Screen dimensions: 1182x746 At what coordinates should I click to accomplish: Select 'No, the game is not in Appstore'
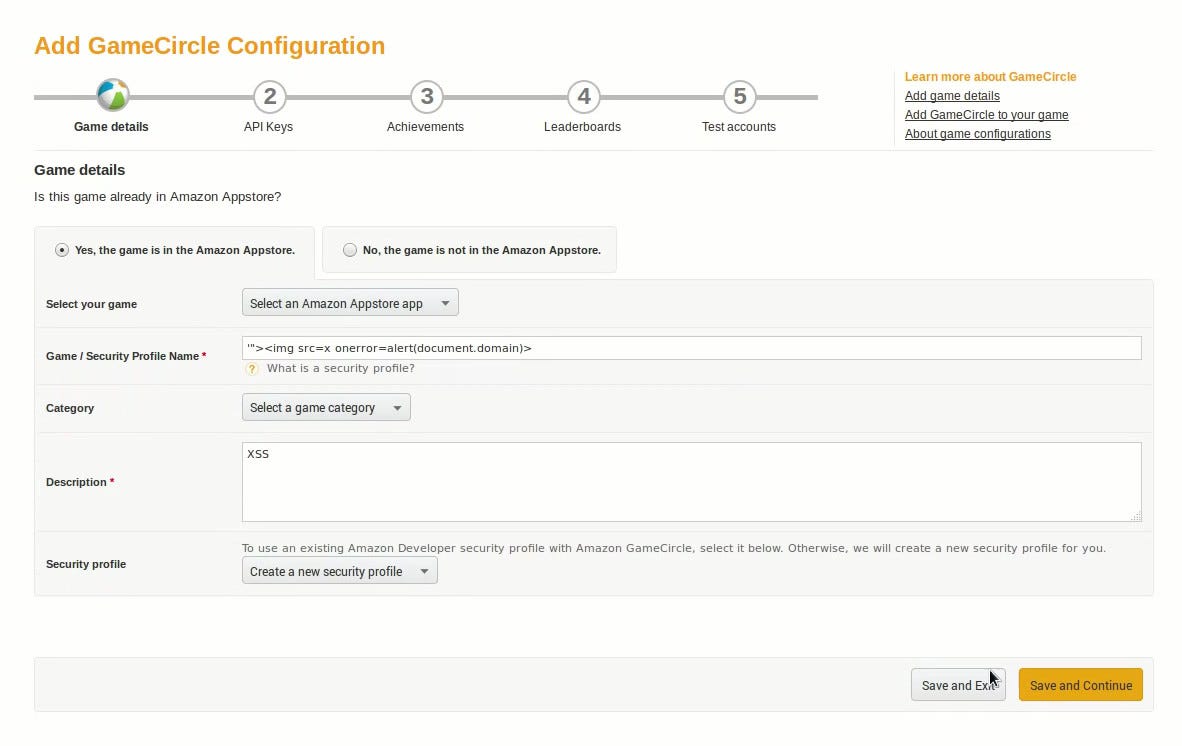tap(349, 250)
